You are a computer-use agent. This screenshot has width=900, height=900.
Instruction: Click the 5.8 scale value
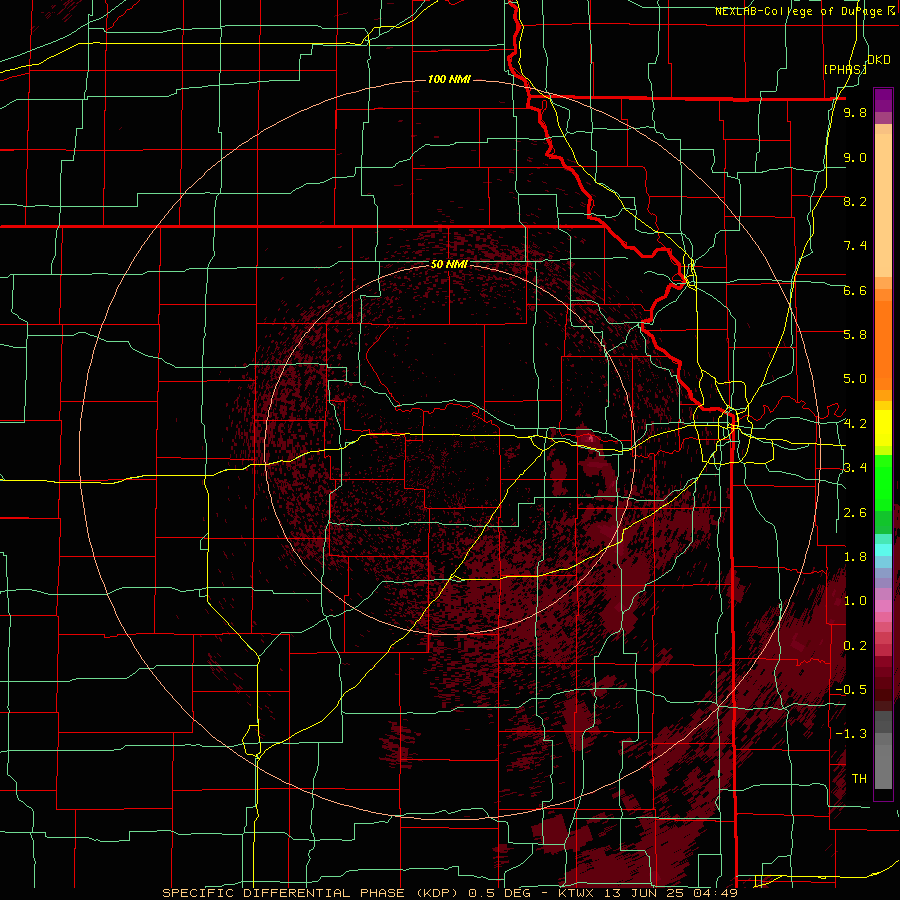point(855,335)
